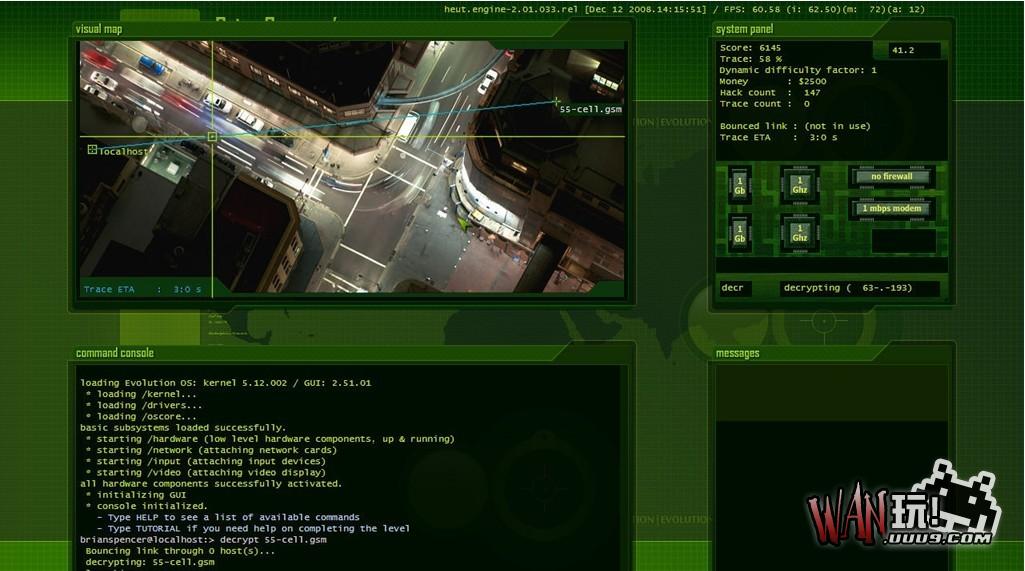The width and height of the screenshot is (1025, 571).
Task: Click 'Bouncing link through 0 host(s)...' line
Action: 180,551
